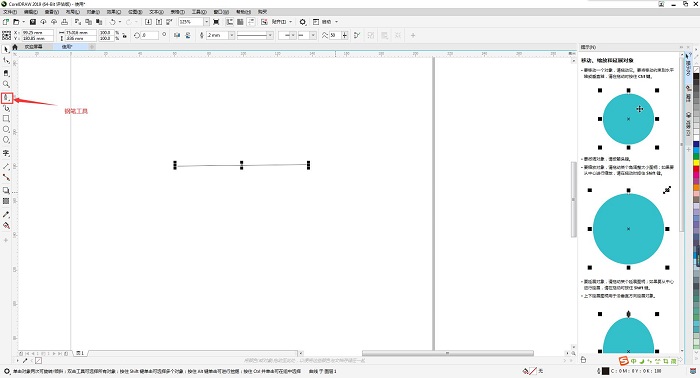Select the Interactive Fill tool

pos(6,226)
